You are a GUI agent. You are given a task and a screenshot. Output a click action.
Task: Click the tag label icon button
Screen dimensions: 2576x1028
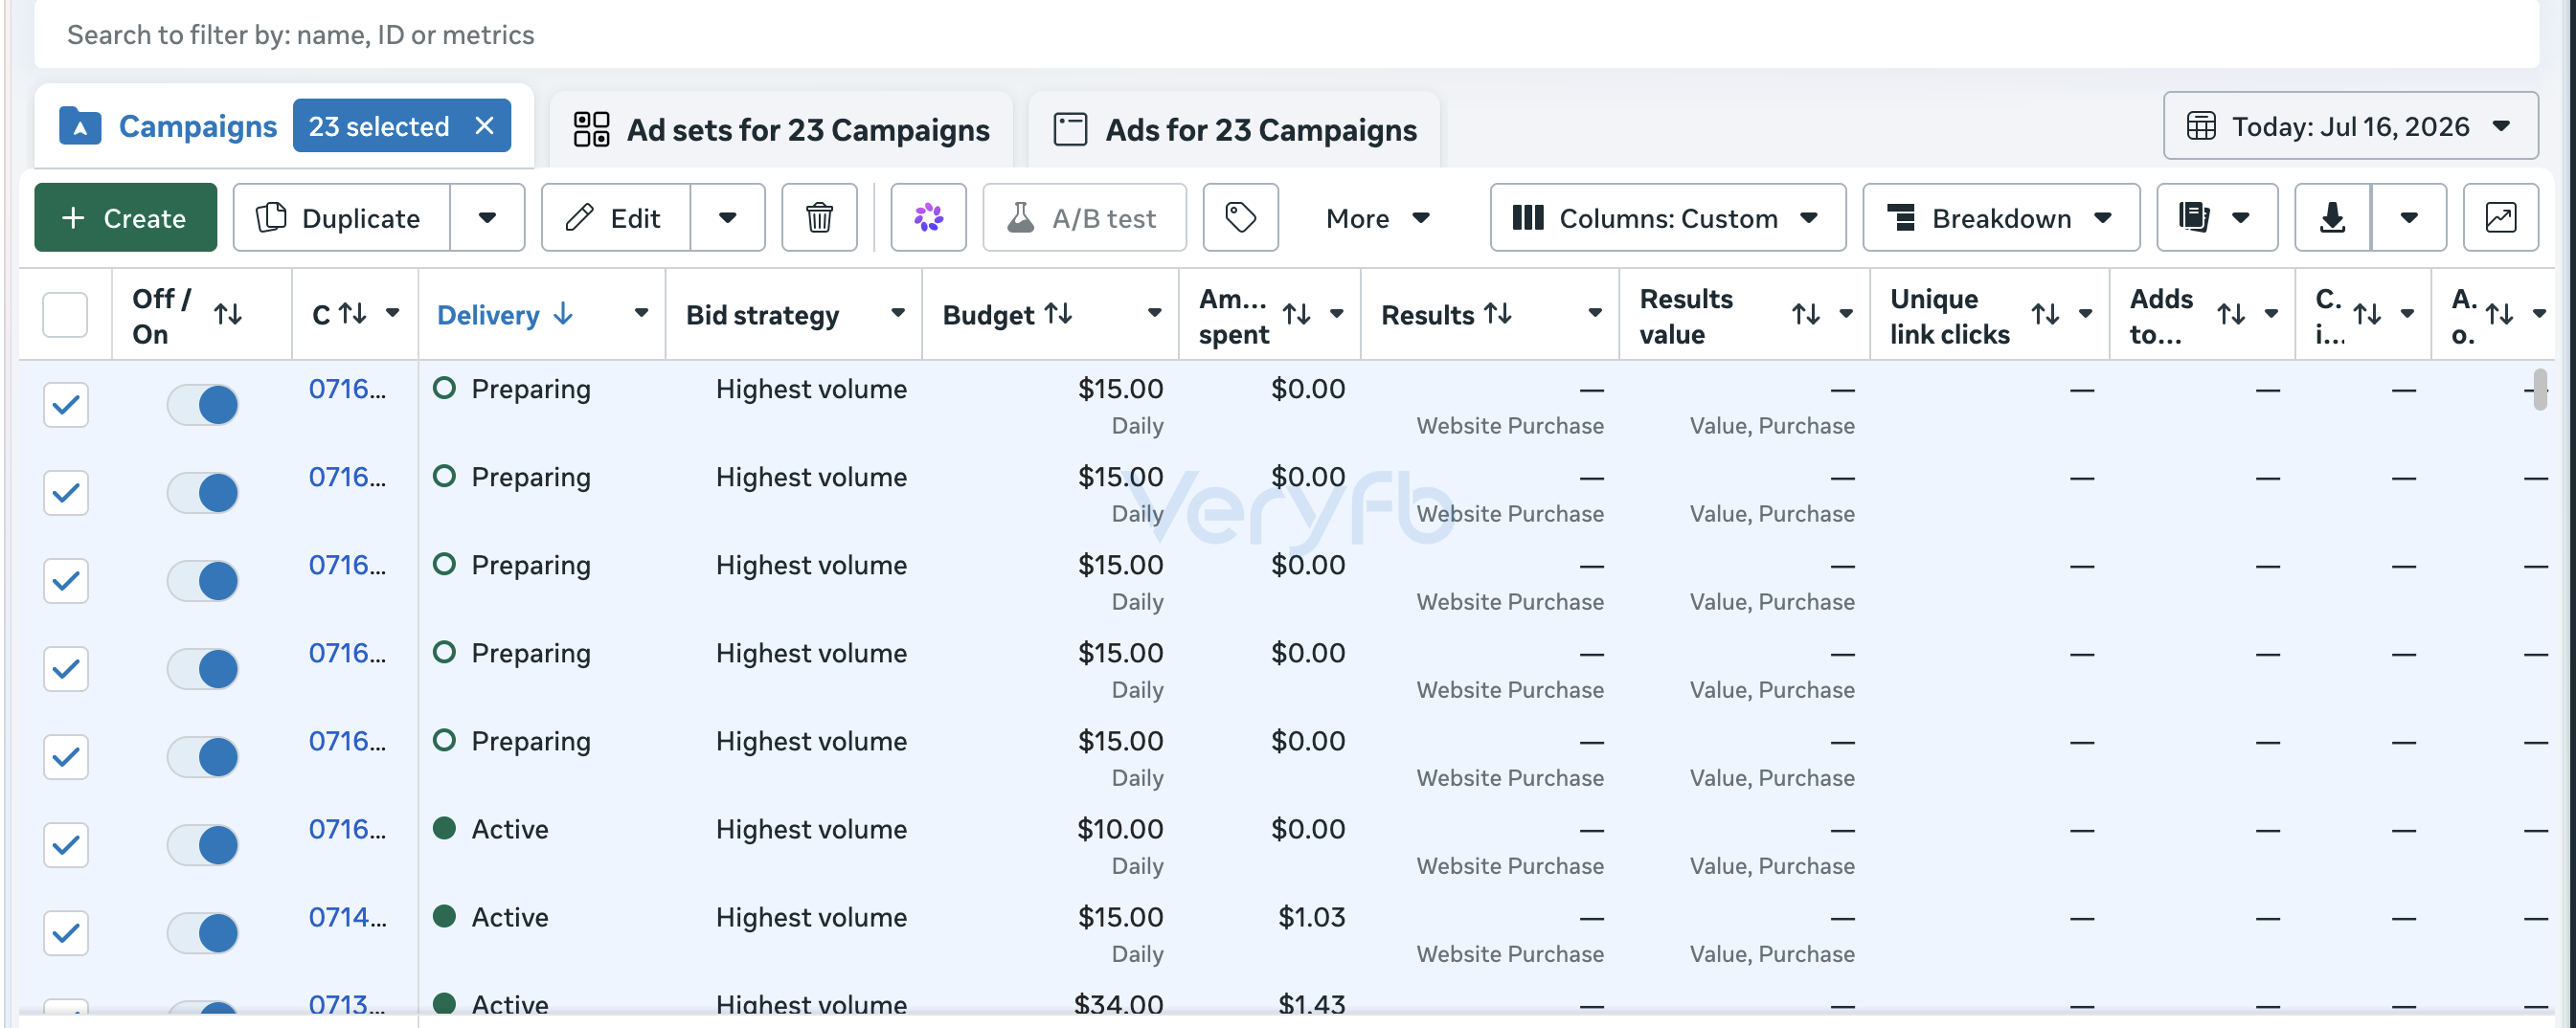(1240, 217)
